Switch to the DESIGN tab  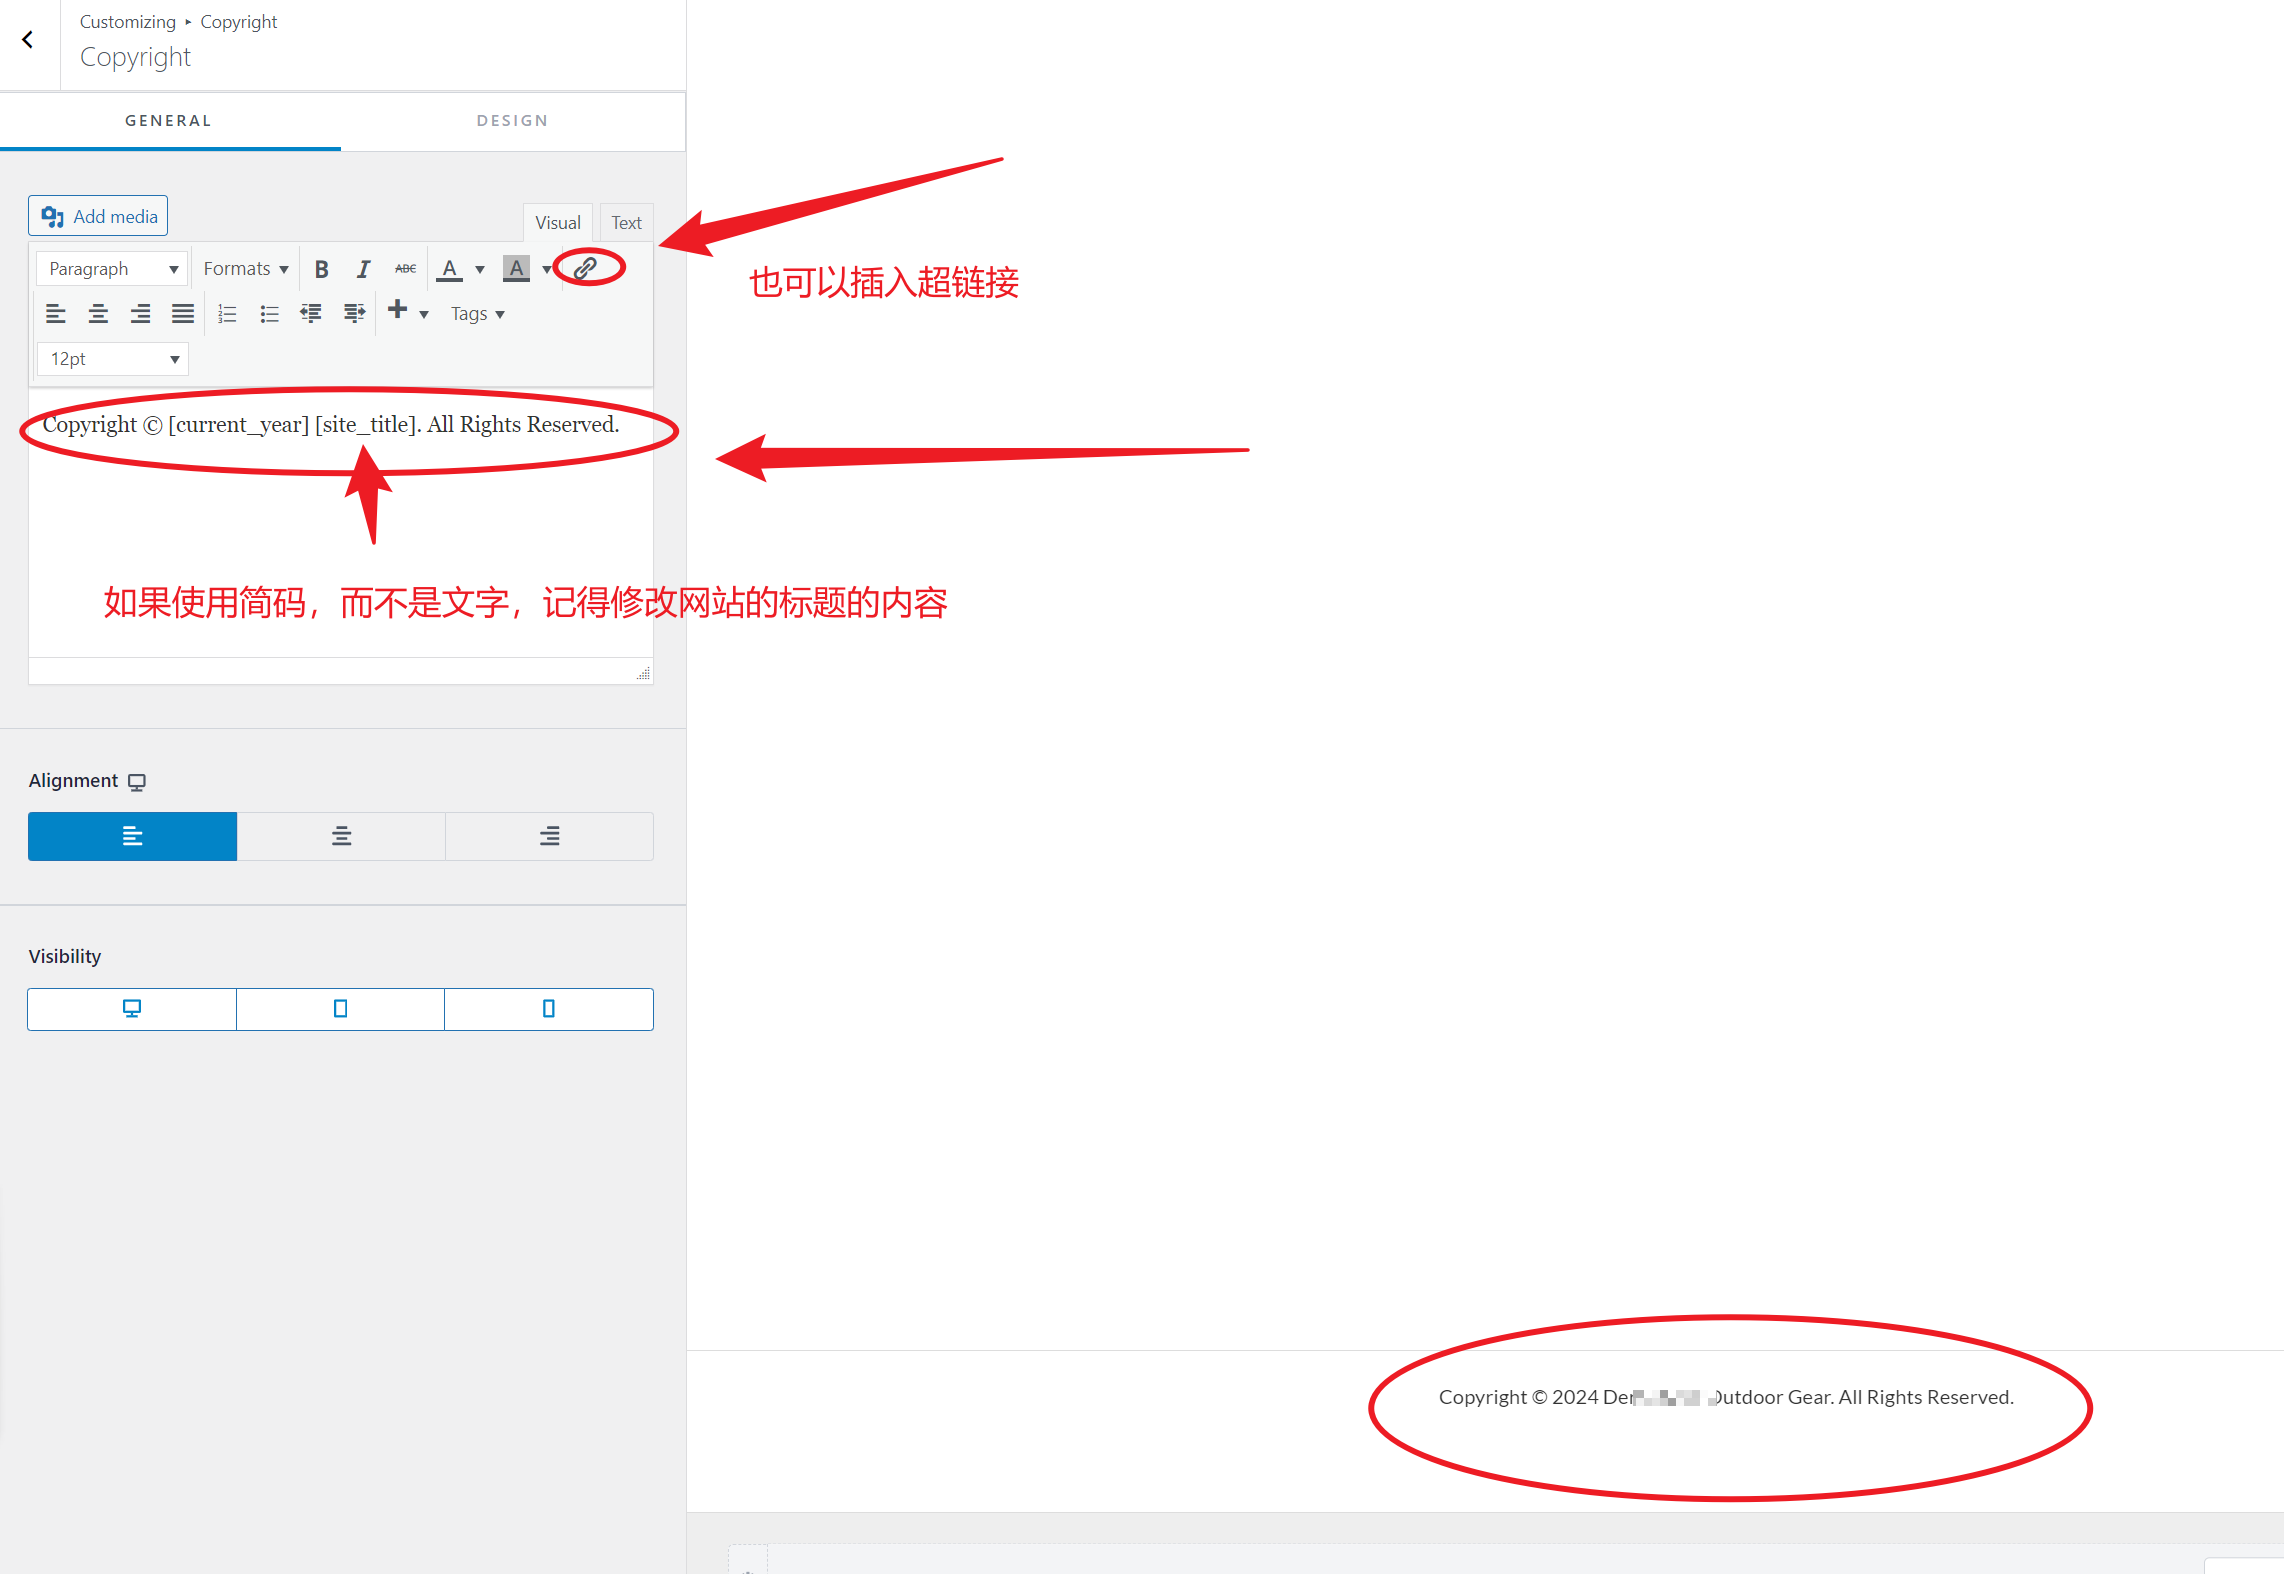tap(514, 118)
